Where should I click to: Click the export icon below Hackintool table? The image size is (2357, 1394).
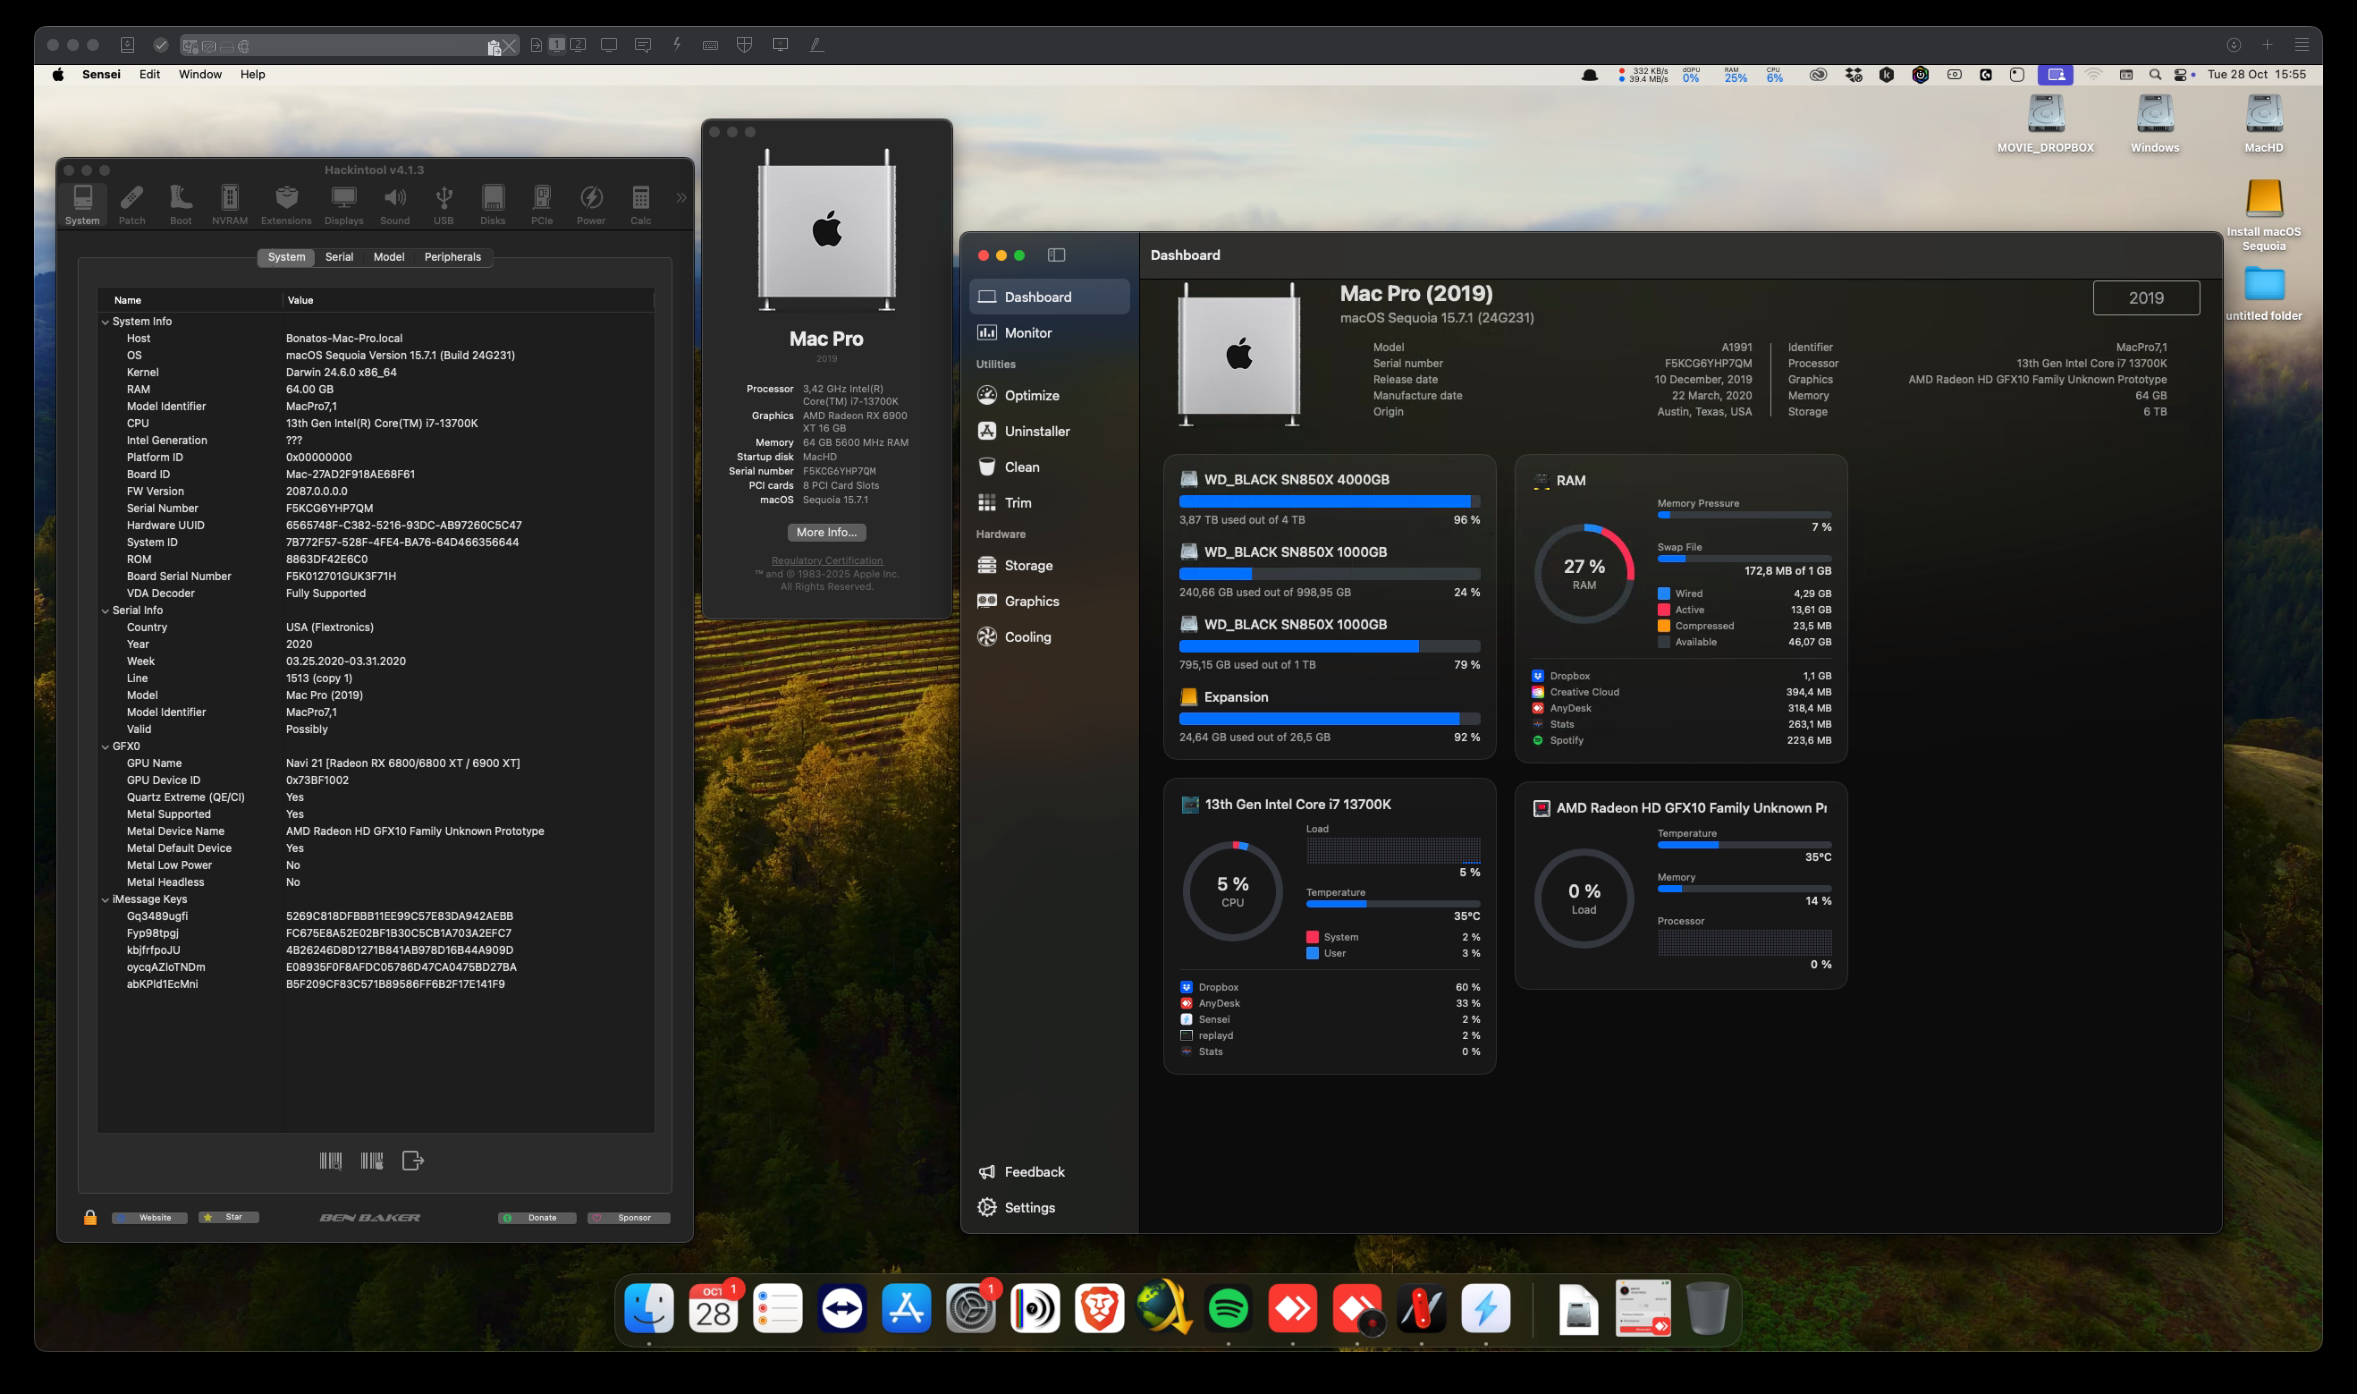point(413,1161)
